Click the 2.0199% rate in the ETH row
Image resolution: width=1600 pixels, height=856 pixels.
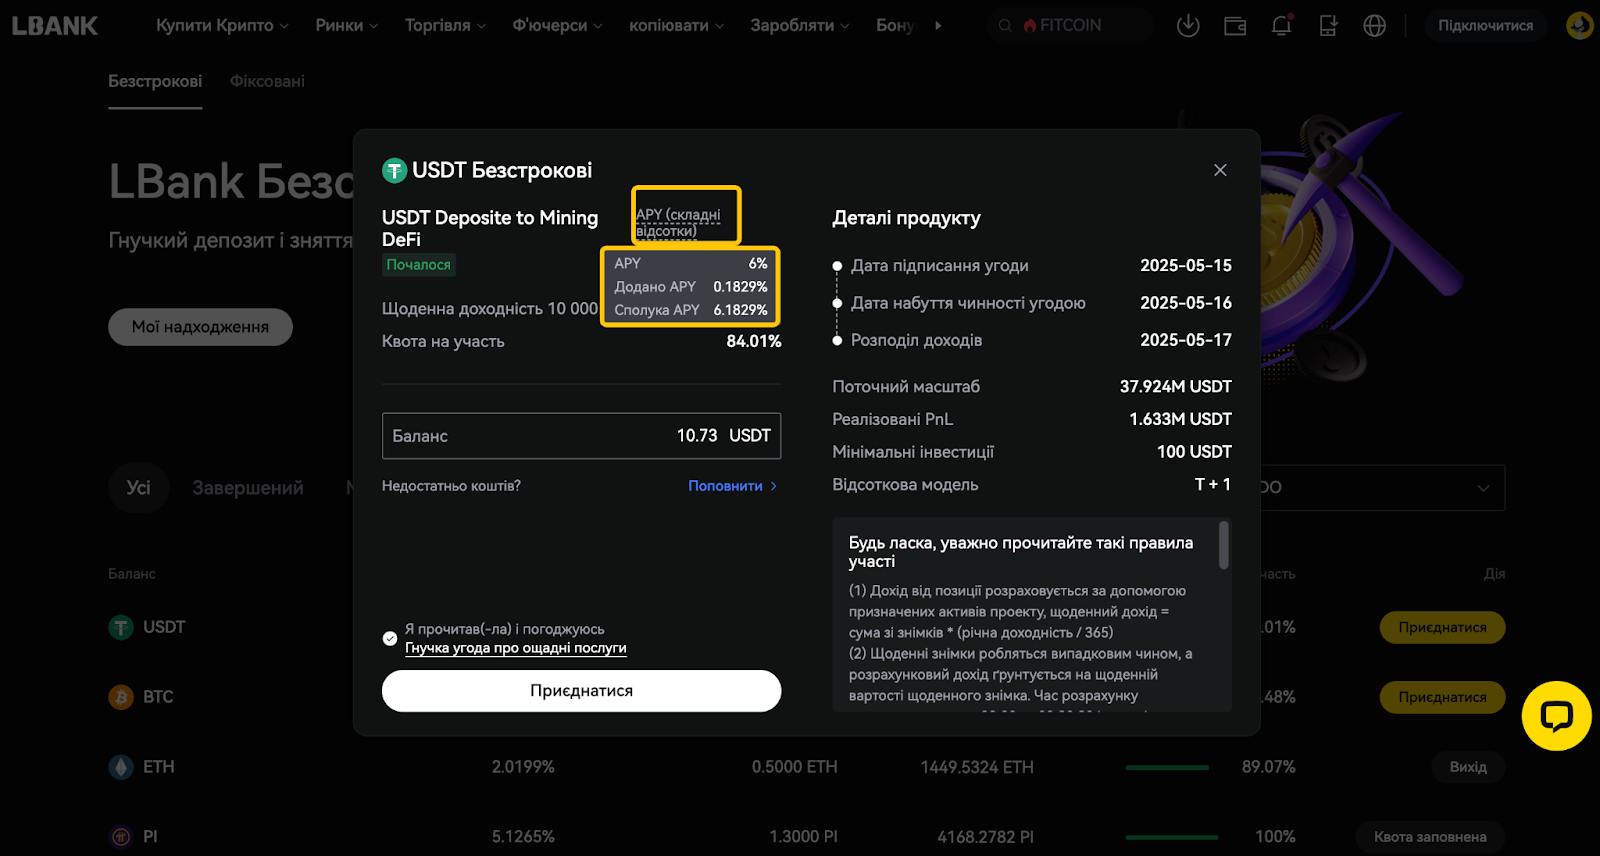[x=523, y=767]
